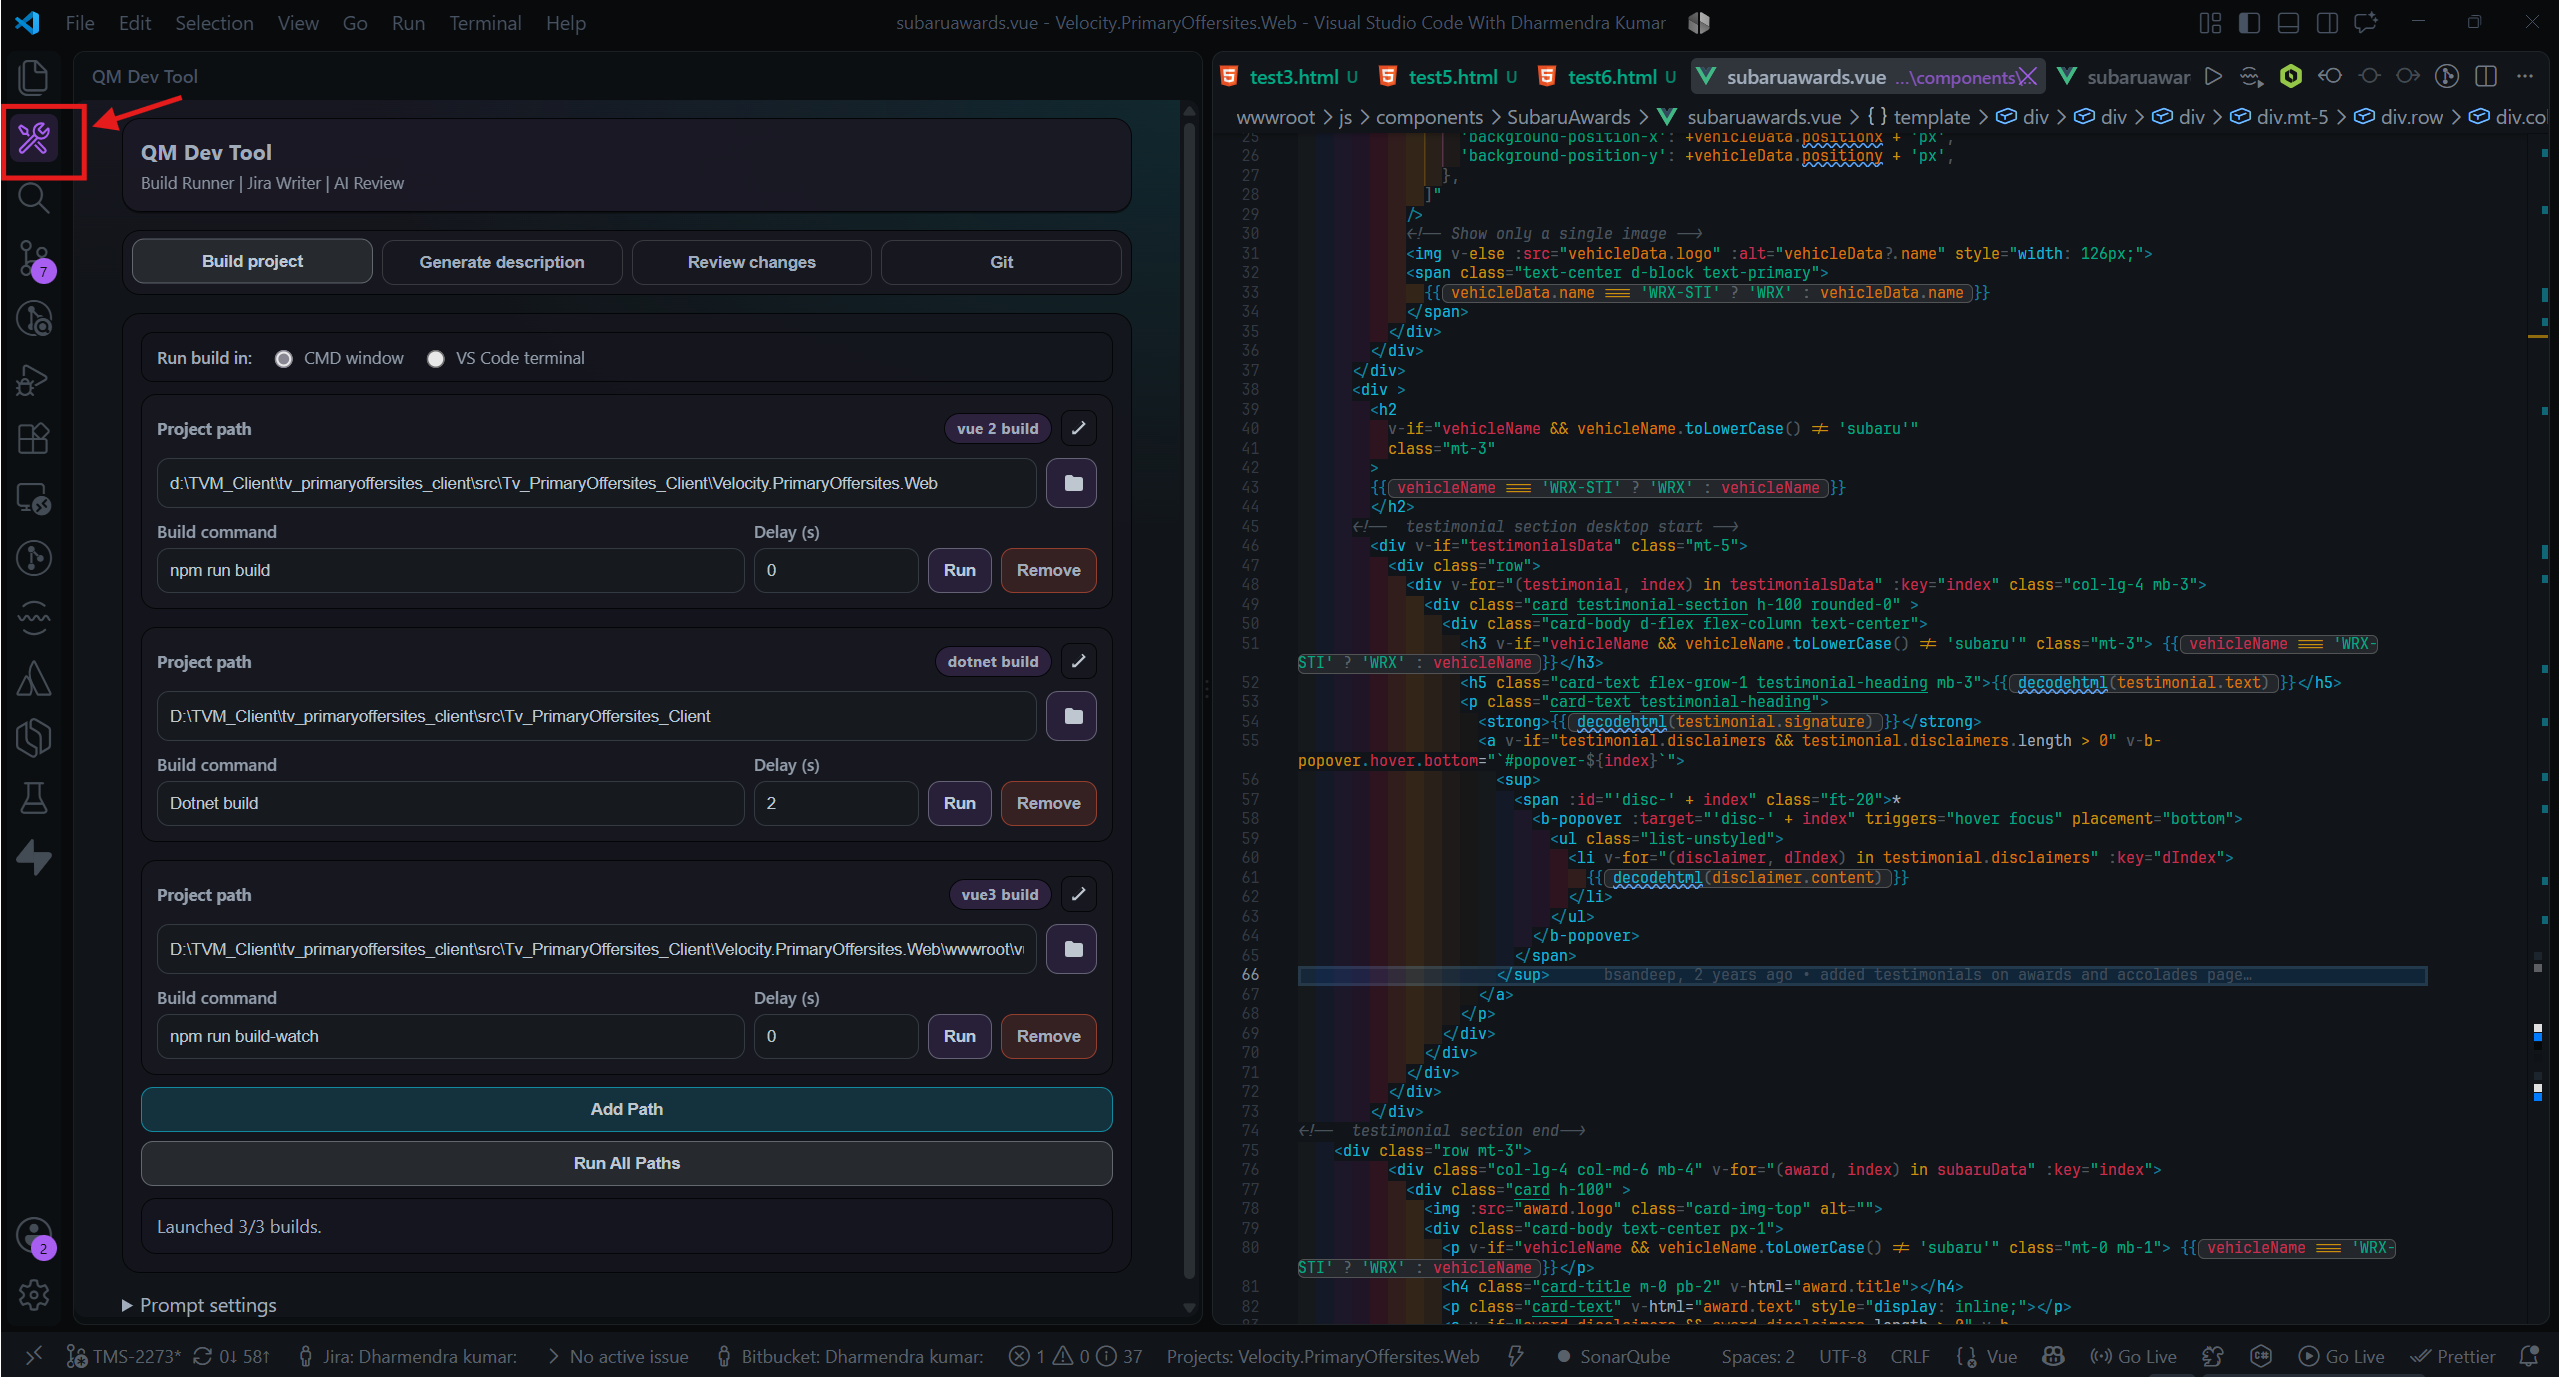
Task: Open next revision change in editor toolbar
Action: click(2408, 77)
